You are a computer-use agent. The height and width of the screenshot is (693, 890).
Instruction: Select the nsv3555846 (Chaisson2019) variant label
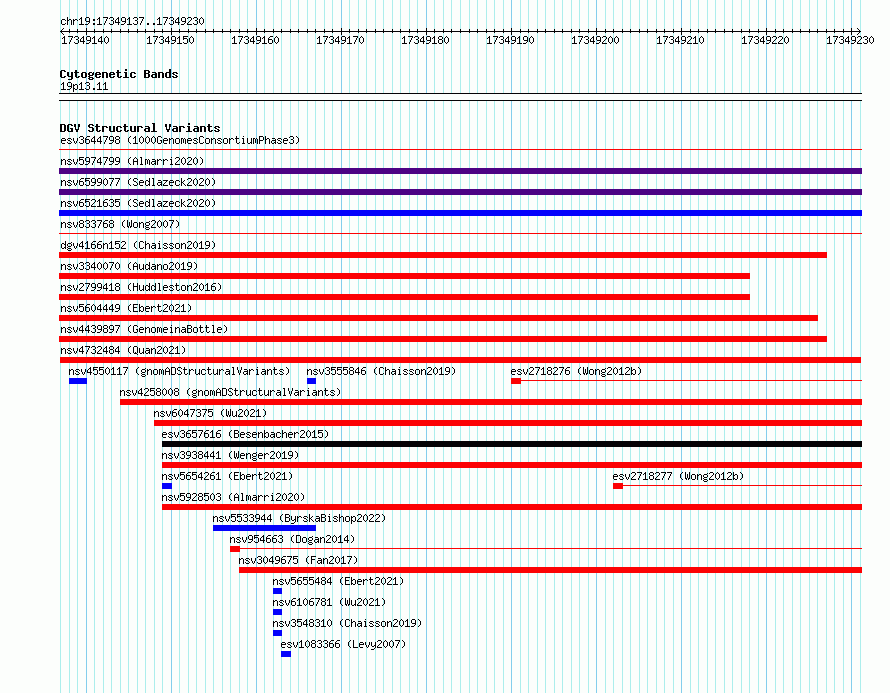click(x=381, y=371)
